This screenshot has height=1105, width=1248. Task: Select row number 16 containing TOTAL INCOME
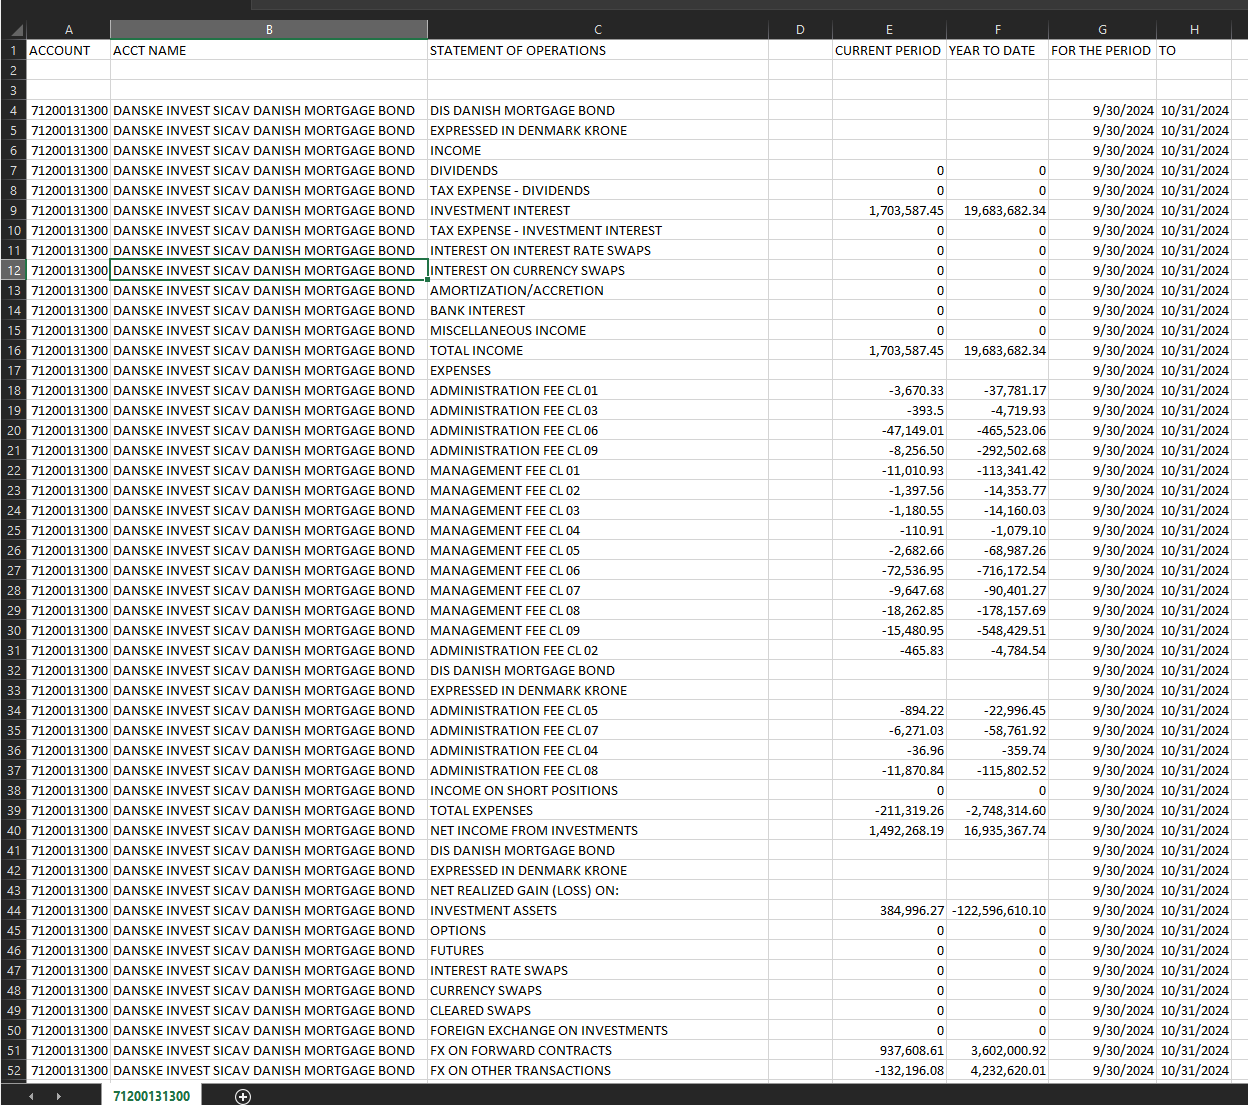[13, 350]
